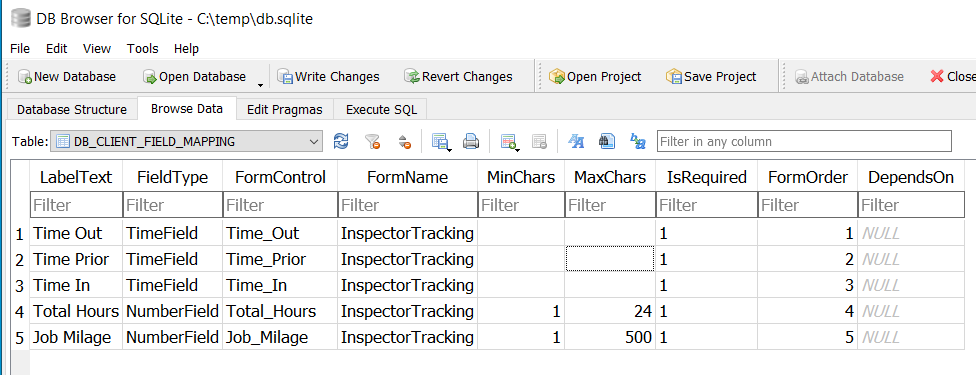The image size is (976, 375).
Task: Refresh the table data
Action: pyautogui.click(x=341, y=141)
